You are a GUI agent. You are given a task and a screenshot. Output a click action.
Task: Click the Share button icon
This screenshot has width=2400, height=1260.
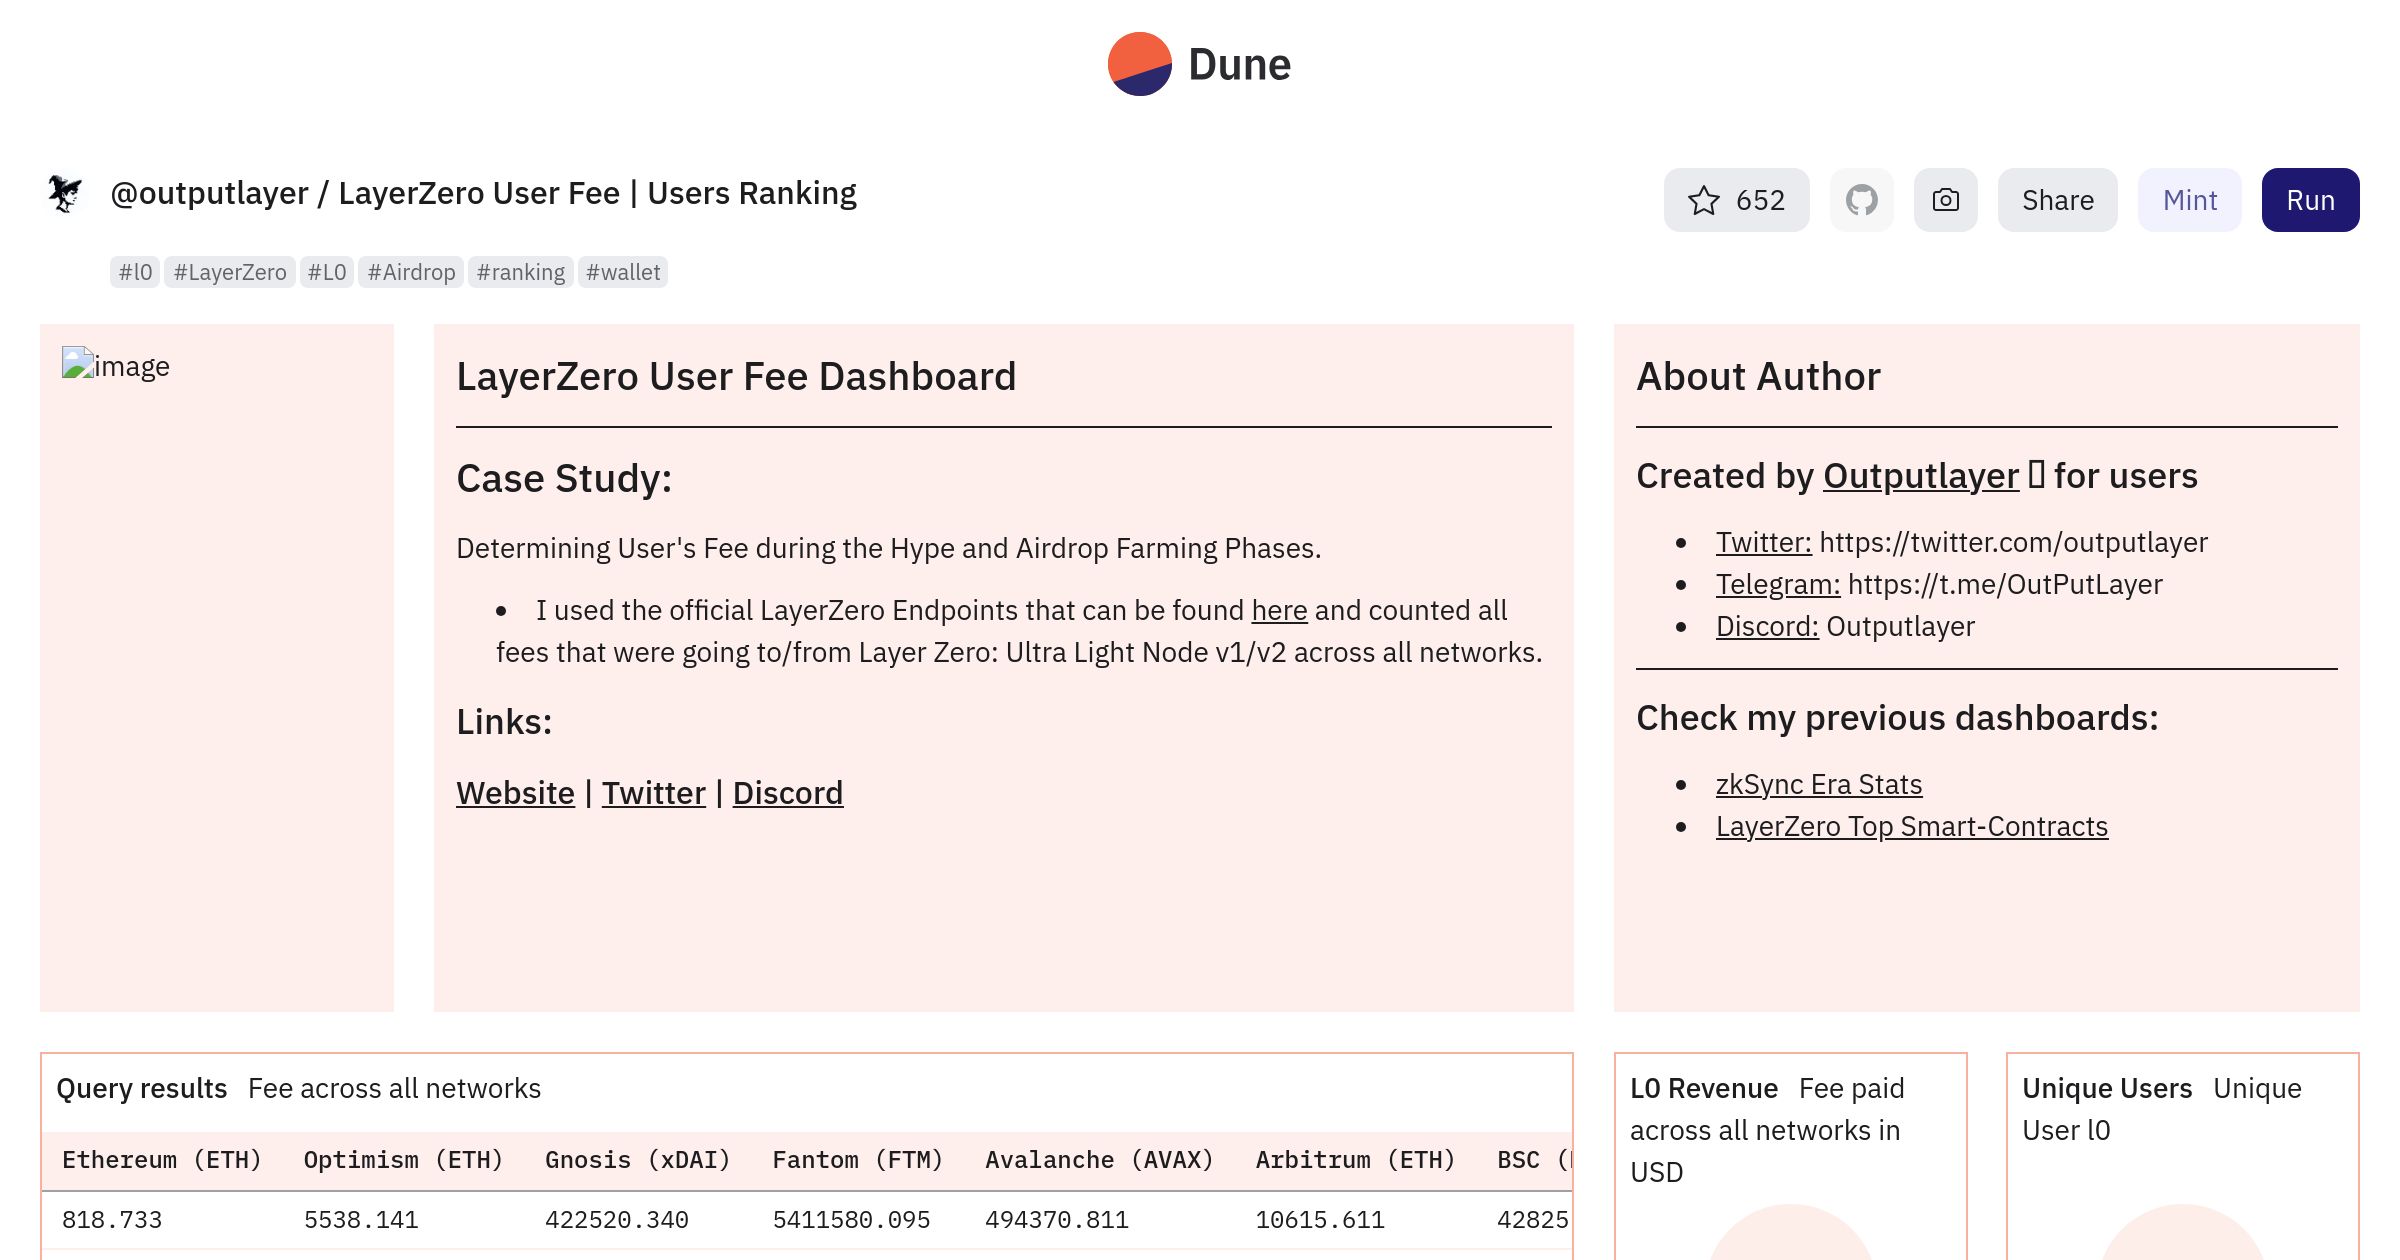point(2059,198)
